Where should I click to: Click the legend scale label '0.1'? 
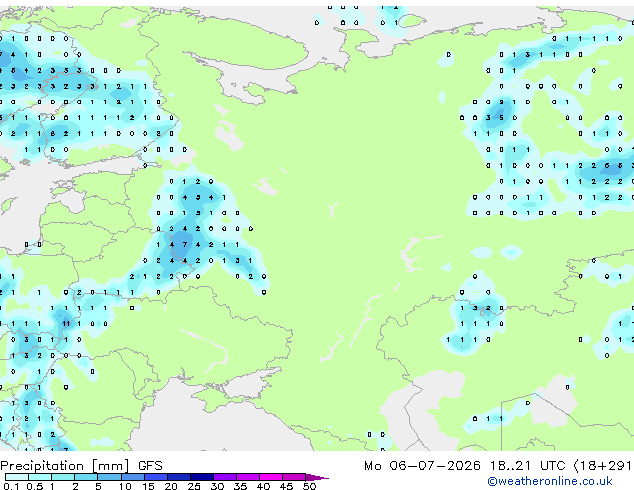[11, 486]
